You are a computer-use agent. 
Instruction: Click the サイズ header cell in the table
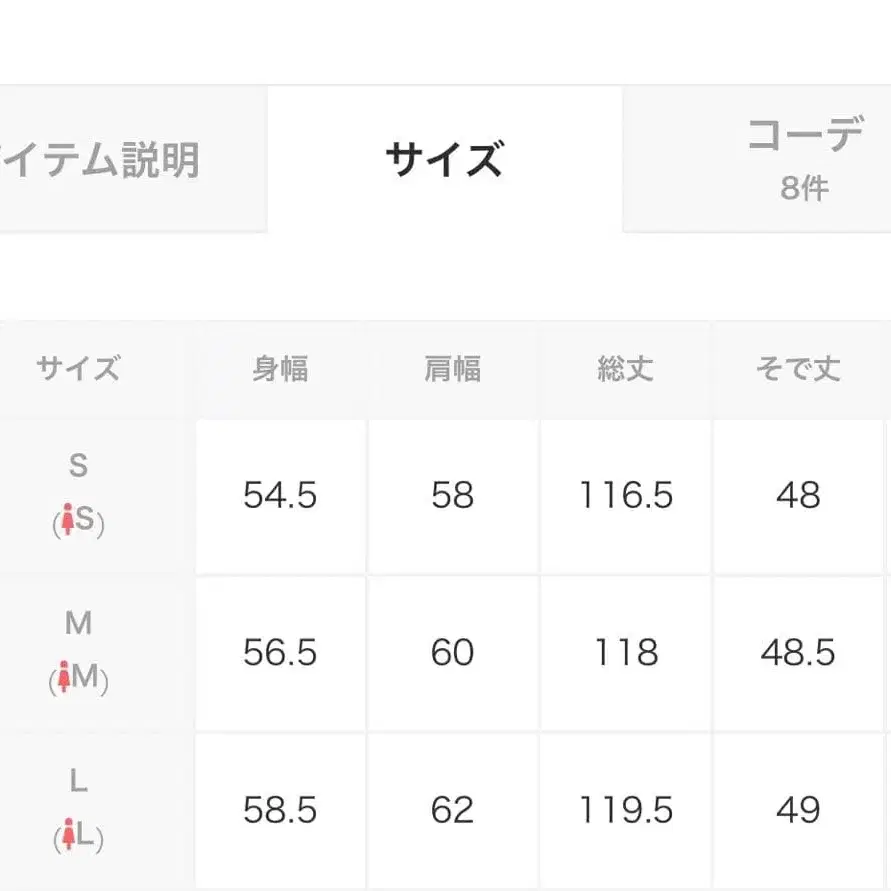pyautogui.click(x=78, y=367)
